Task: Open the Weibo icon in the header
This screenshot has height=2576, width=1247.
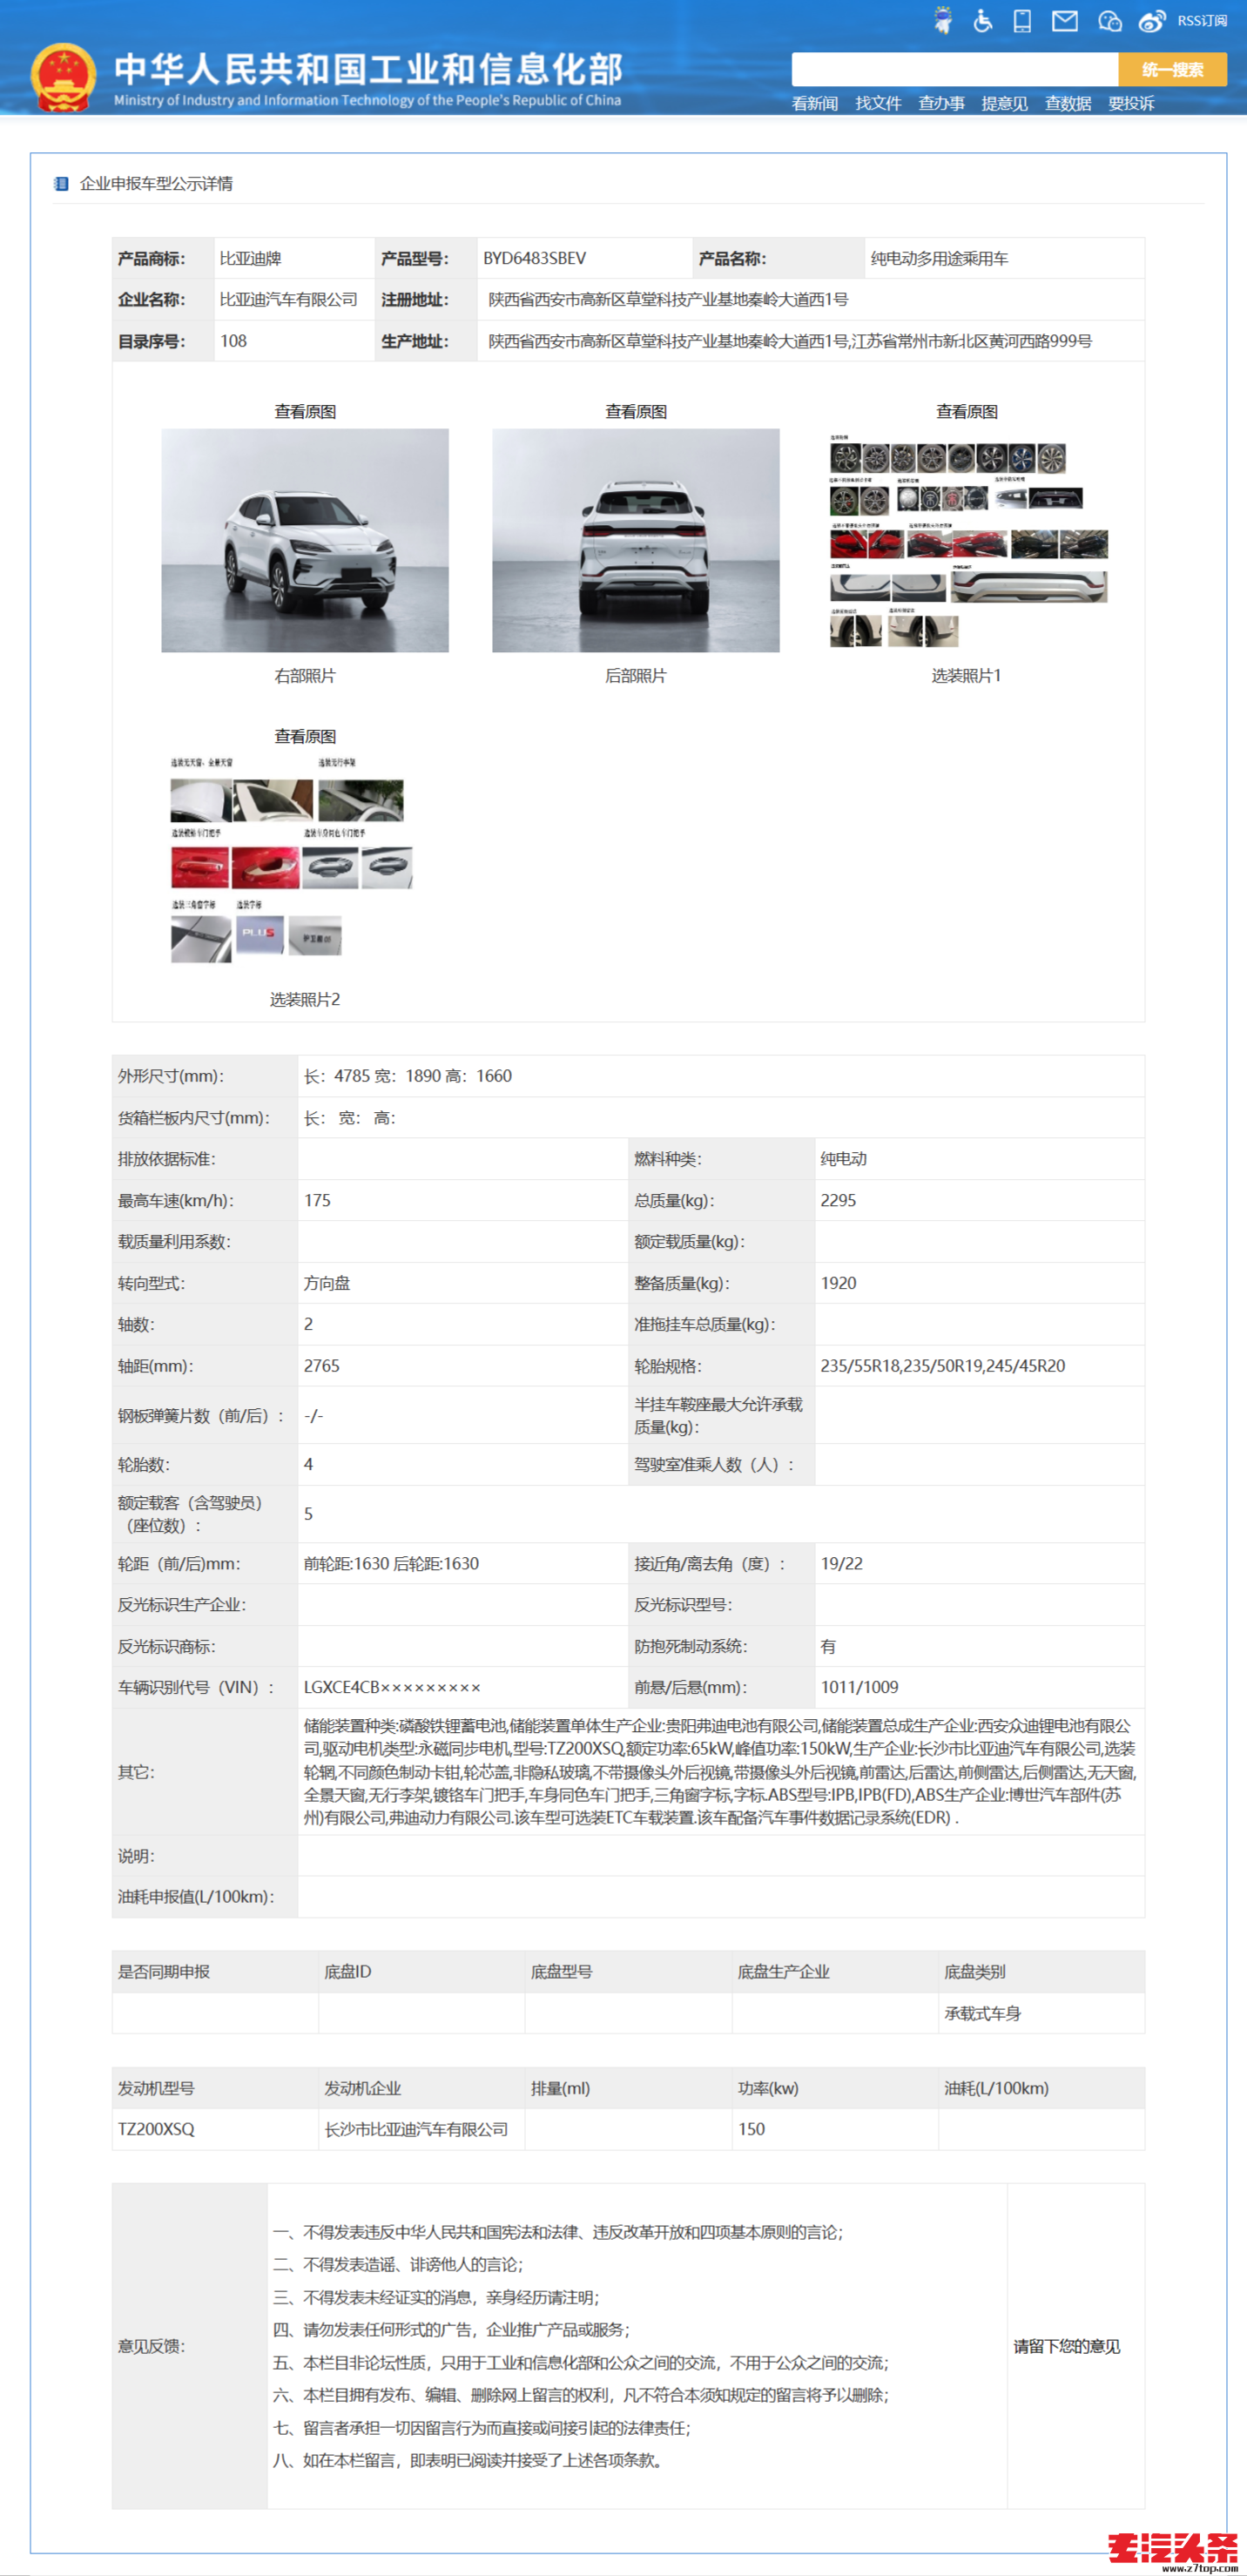Action: [x=1152, y=21]
